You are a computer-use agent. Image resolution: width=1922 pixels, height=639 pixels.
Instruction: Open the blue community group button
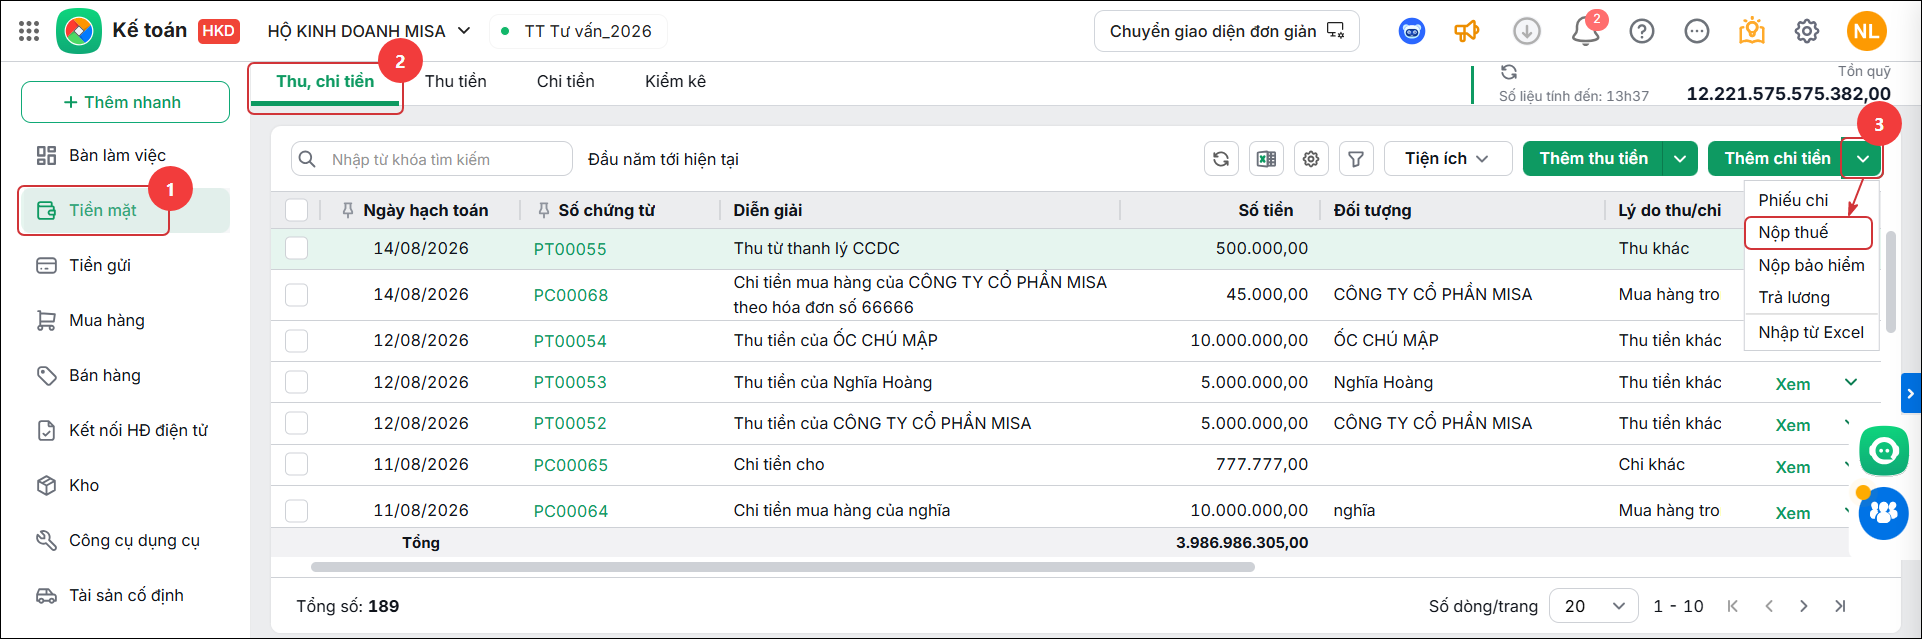[x=1884, y=513]
